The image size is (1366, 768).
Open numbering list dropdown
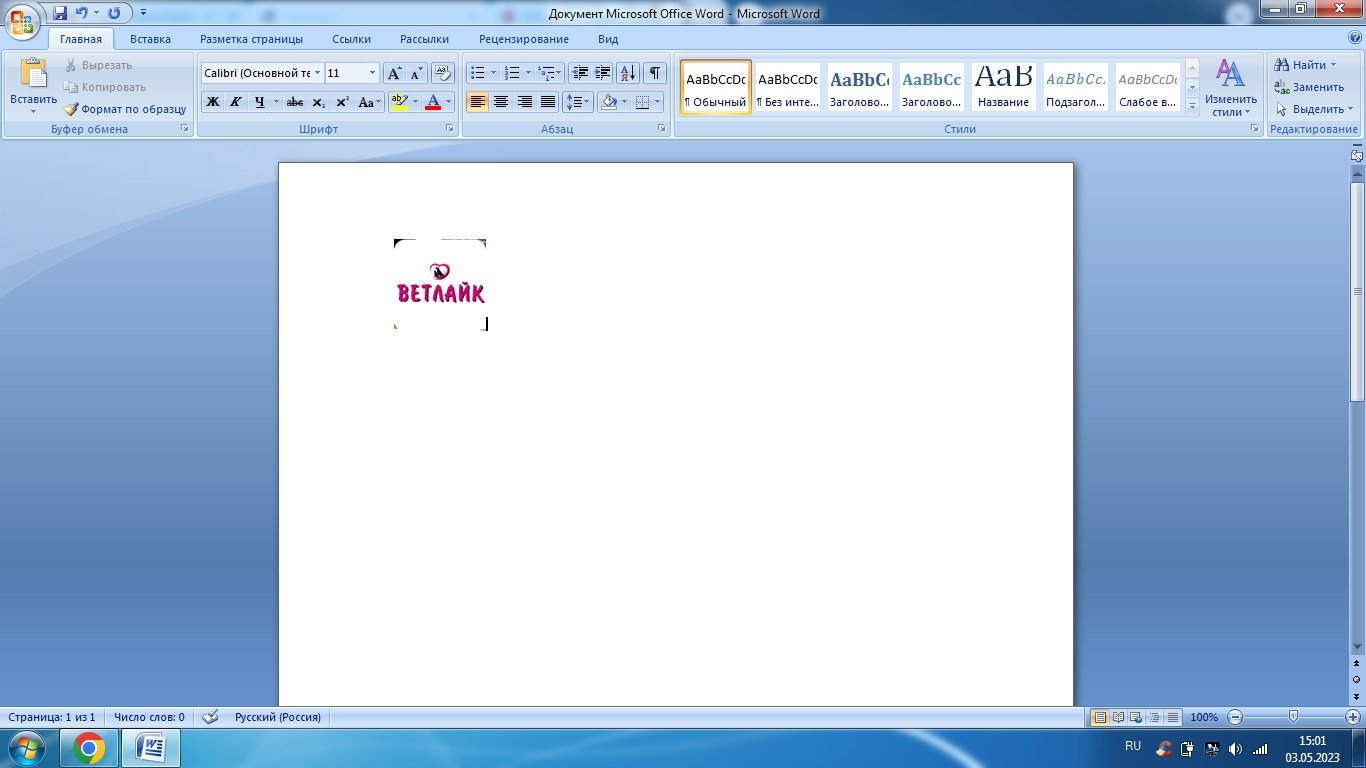click(527, 73)
